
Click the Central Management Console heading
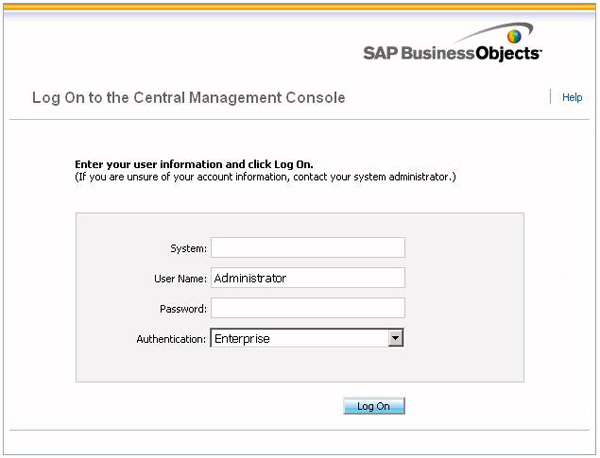[x=189, y=98]
